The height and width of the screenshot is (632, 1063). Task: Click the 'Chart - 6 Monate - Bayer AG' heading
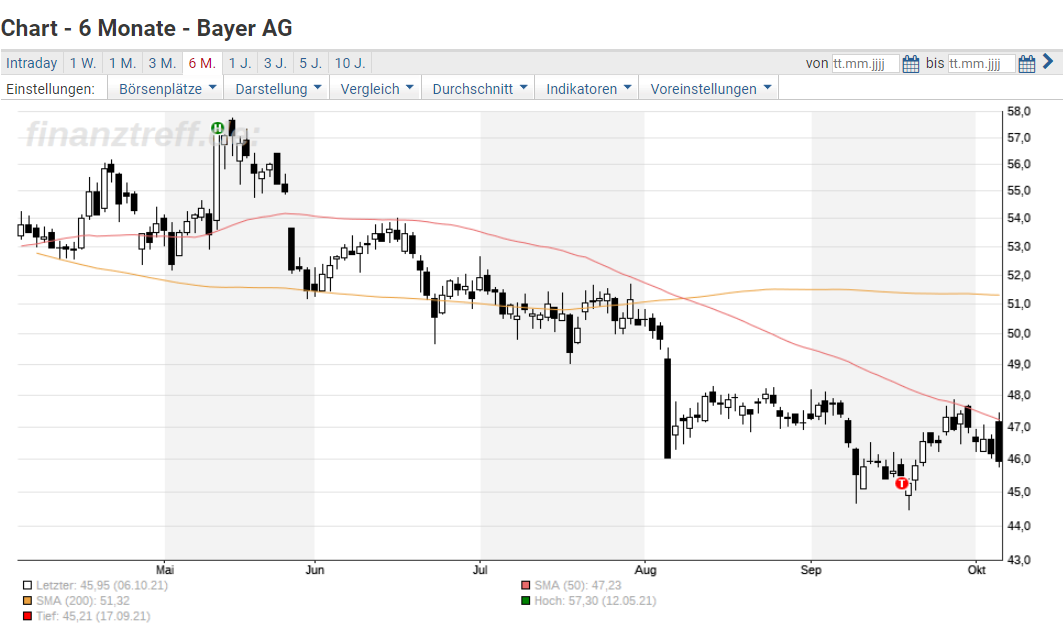(x=146, y=28)
